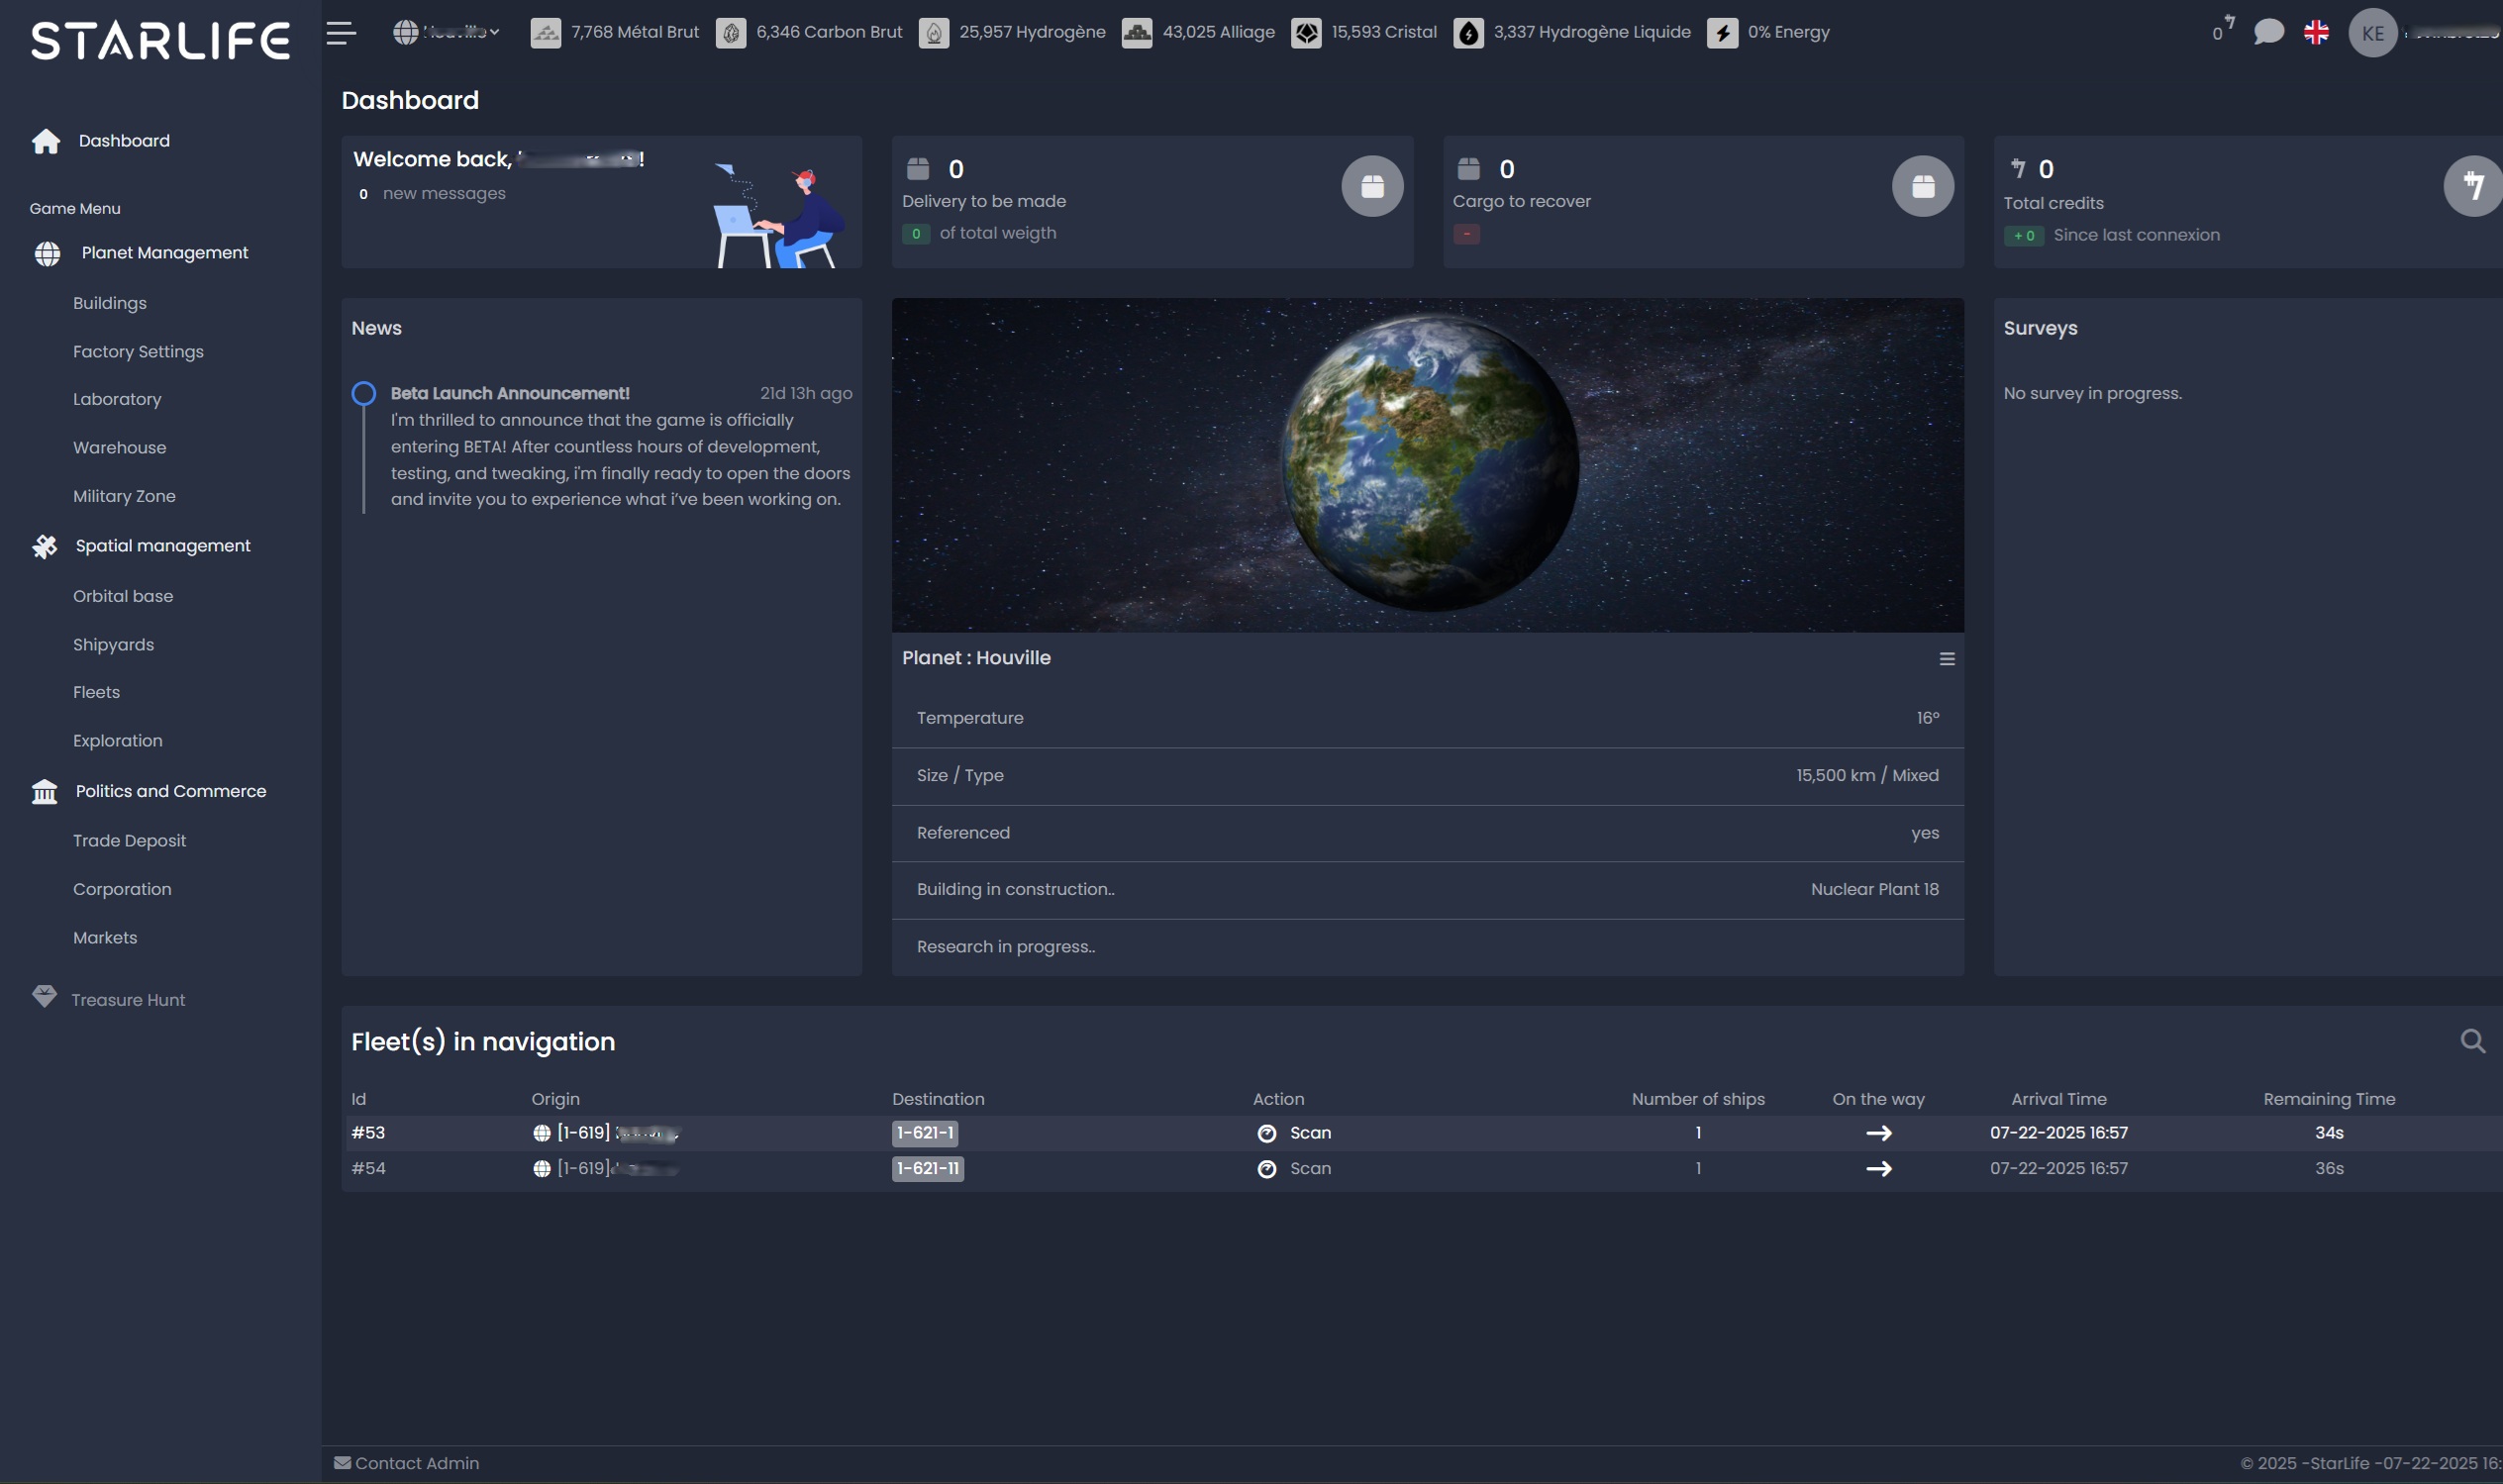
Task: Open Warehouse page
Action: coord(120,448)
